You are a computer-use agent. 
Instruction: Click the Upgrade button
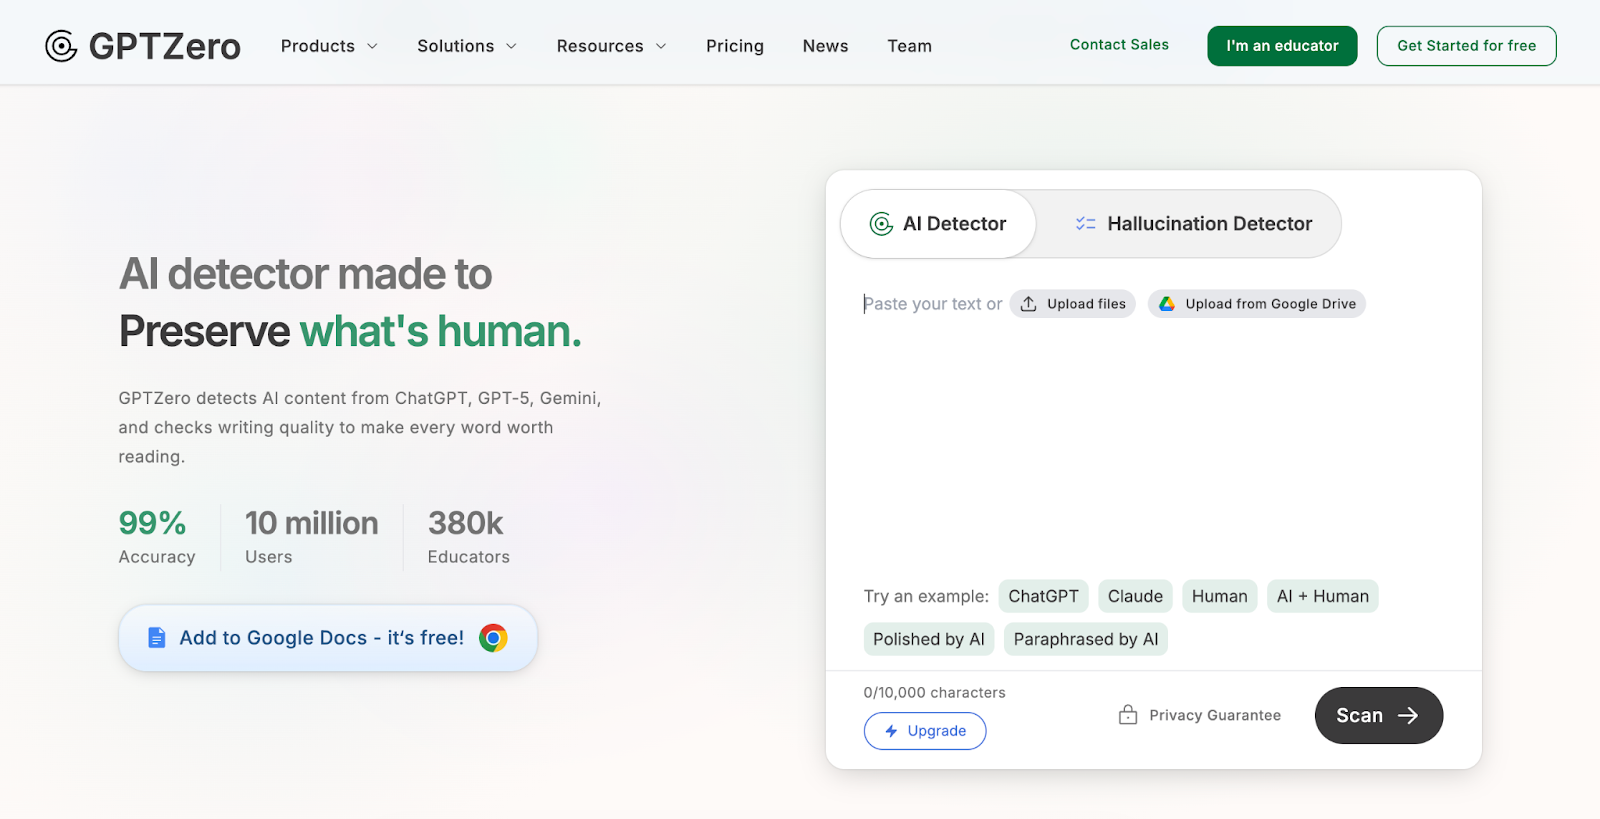click(925, 731)
